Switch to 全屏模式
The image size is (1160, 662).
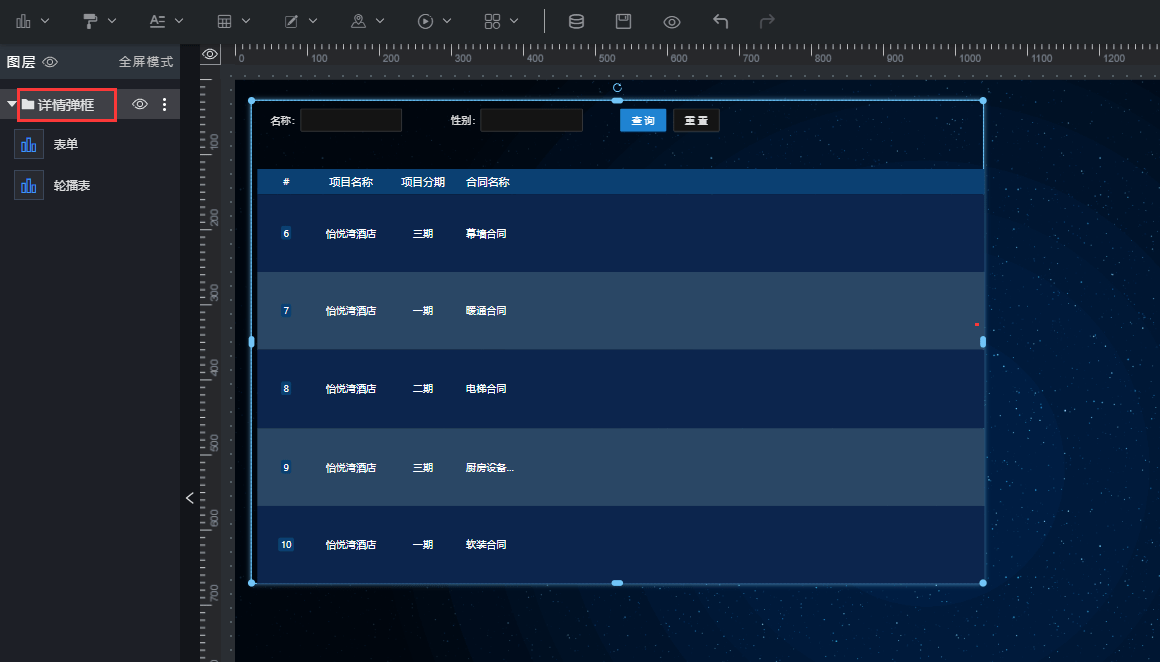tap(146, 62)
